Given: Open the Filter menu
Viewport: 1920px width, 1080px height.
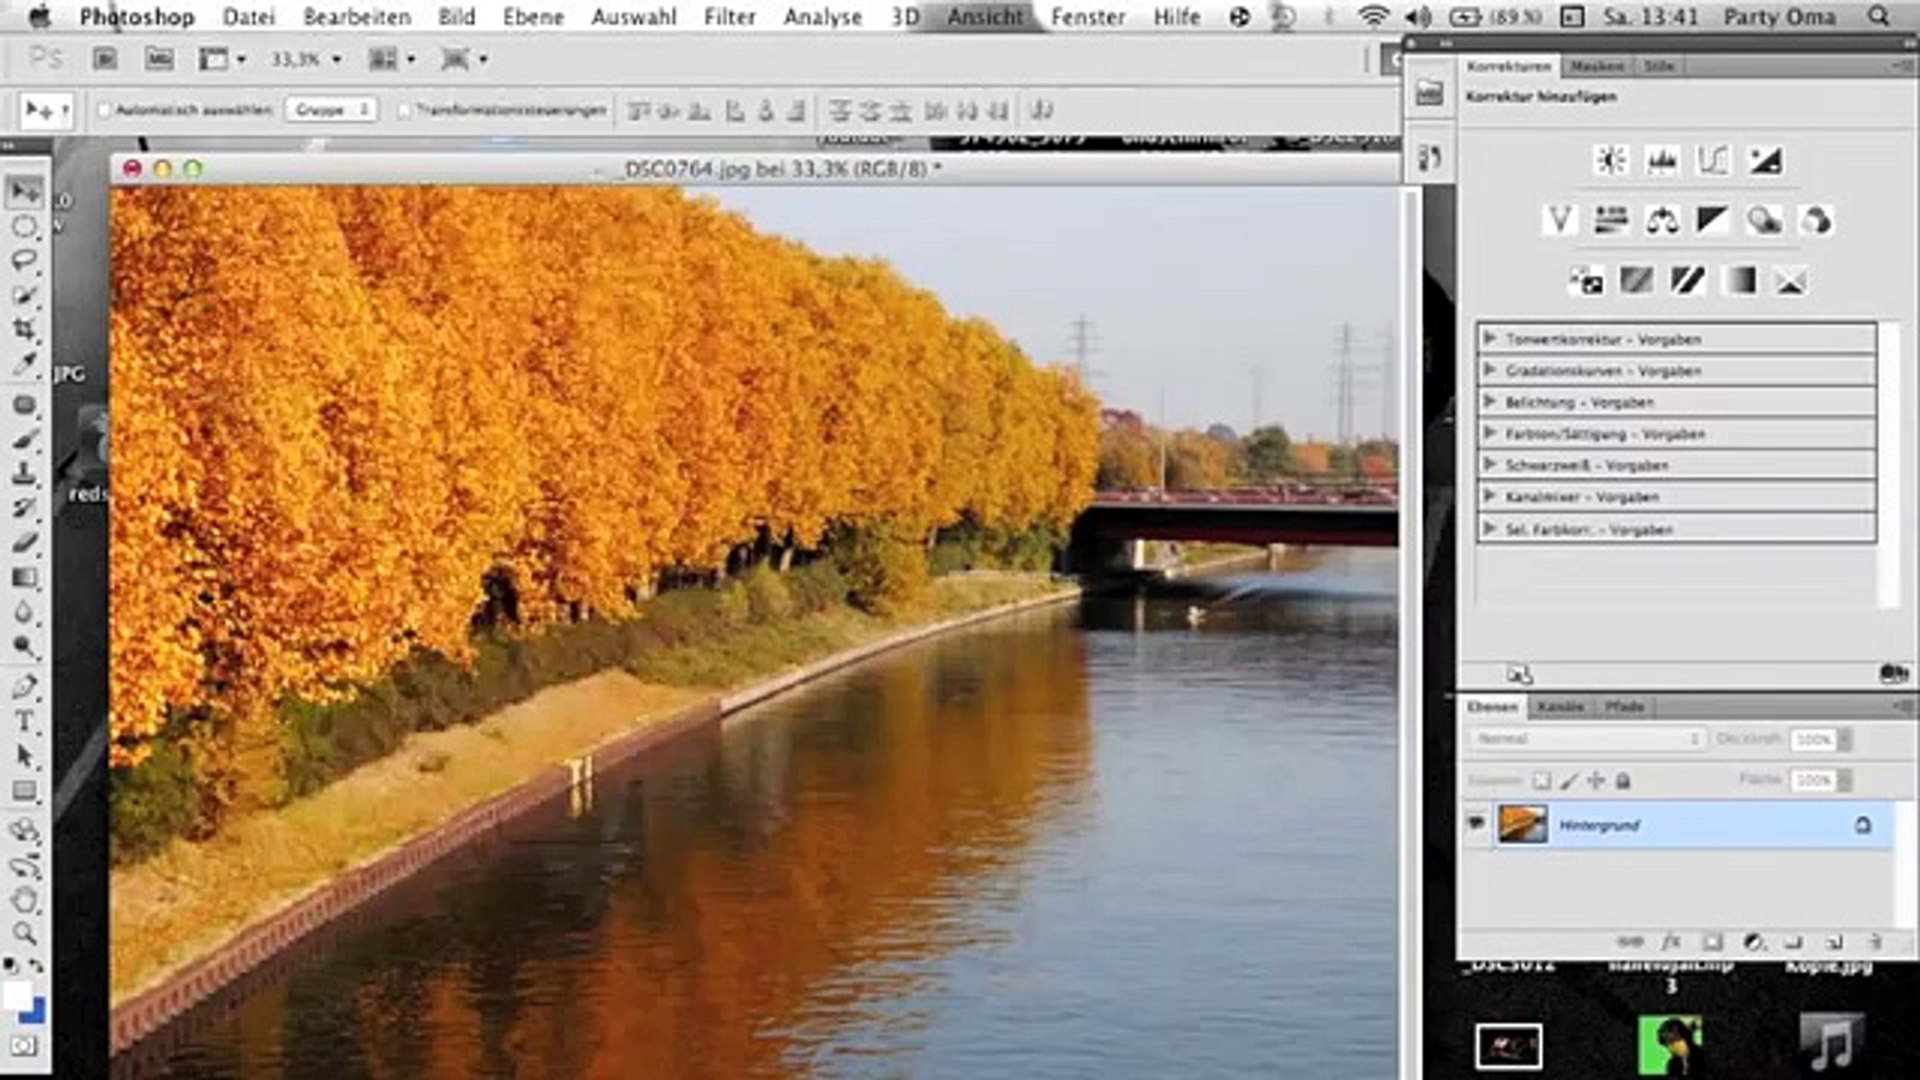Looking at the screenshot, I should (x=729, y=17).
